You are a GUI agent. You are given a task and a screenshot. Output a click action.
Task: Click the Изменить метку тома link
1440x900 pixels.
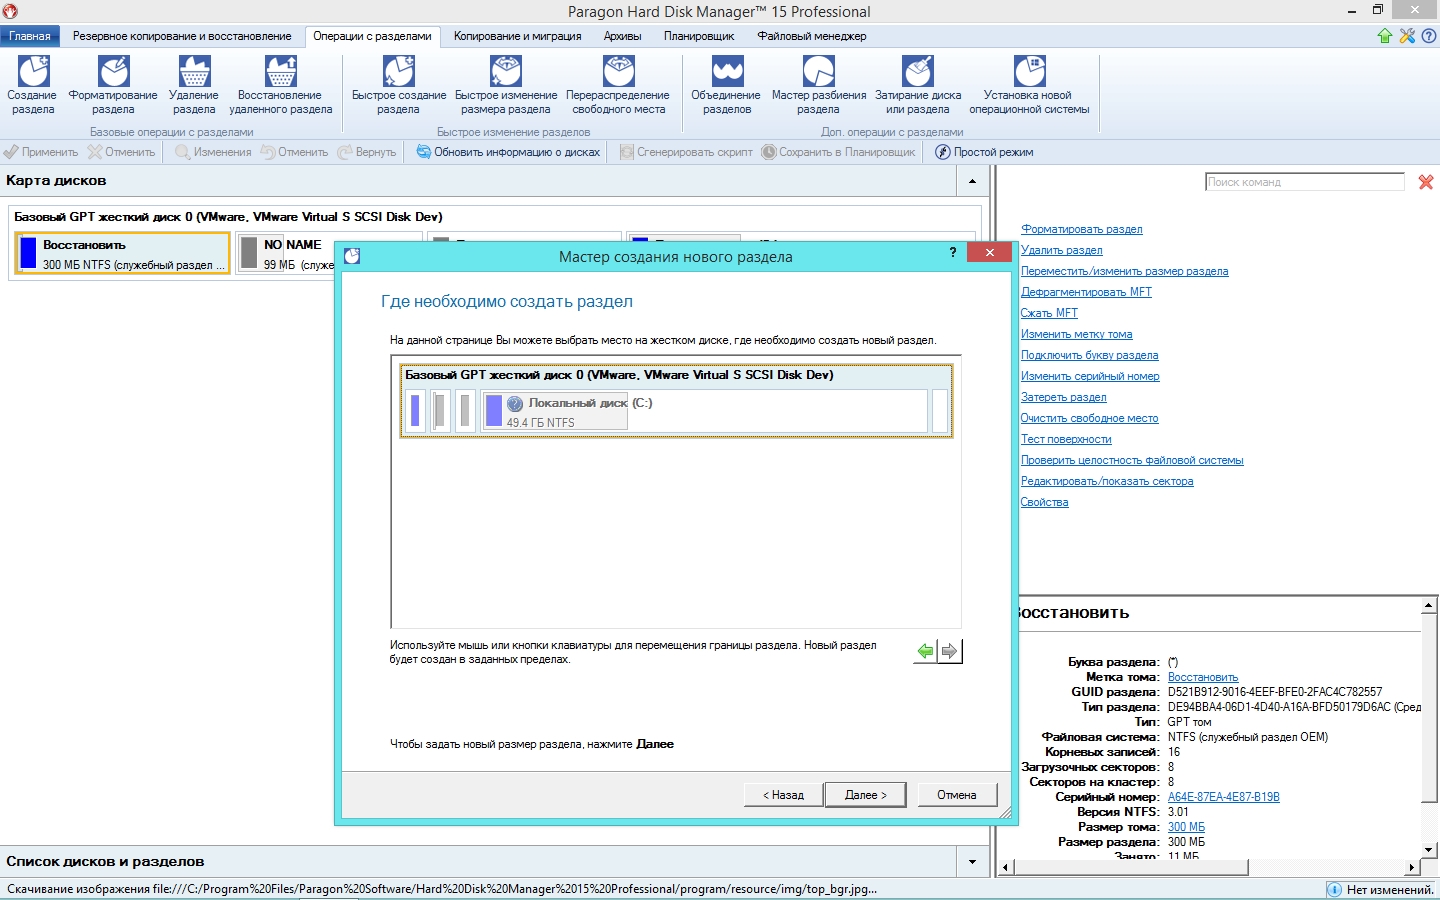pos(1076,334)
